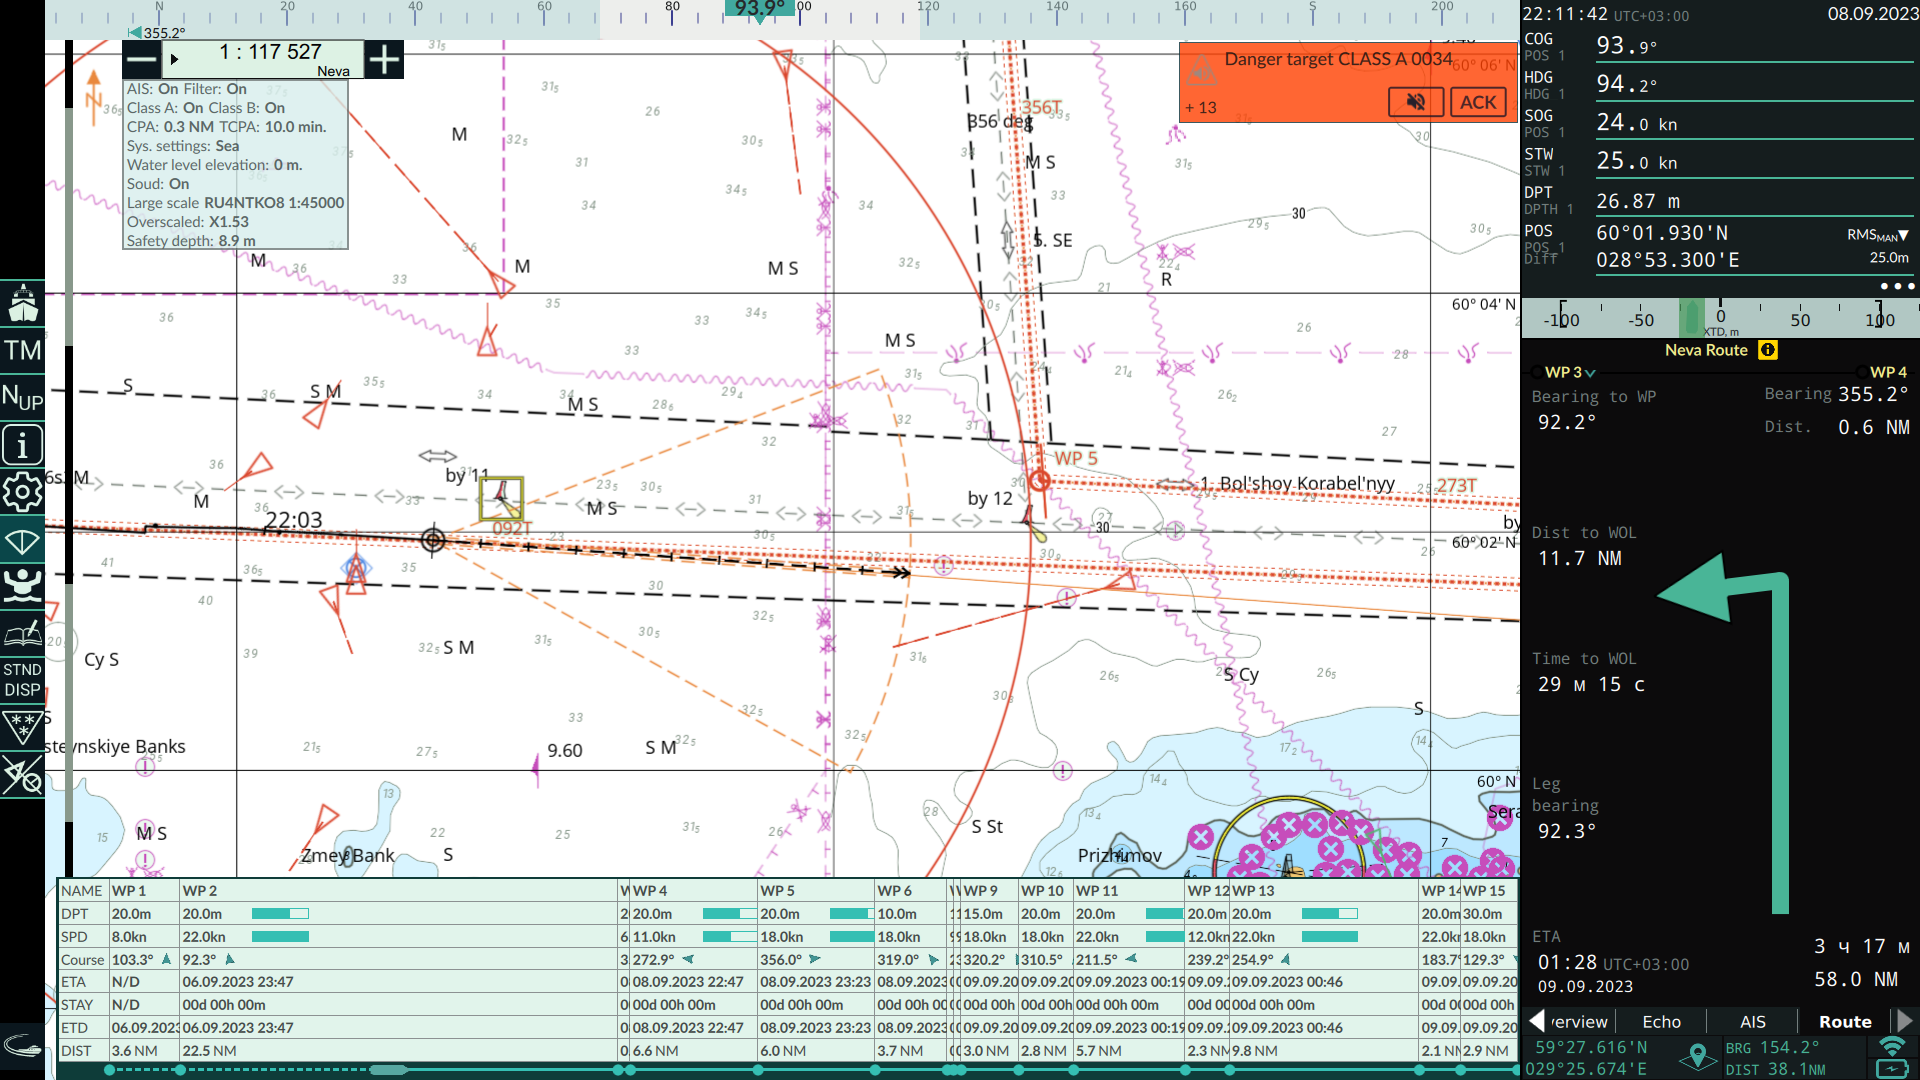This screenshot has width=1920, height=1080.
Task: Toggle North Up orientation button
Action: pos(22,397)
